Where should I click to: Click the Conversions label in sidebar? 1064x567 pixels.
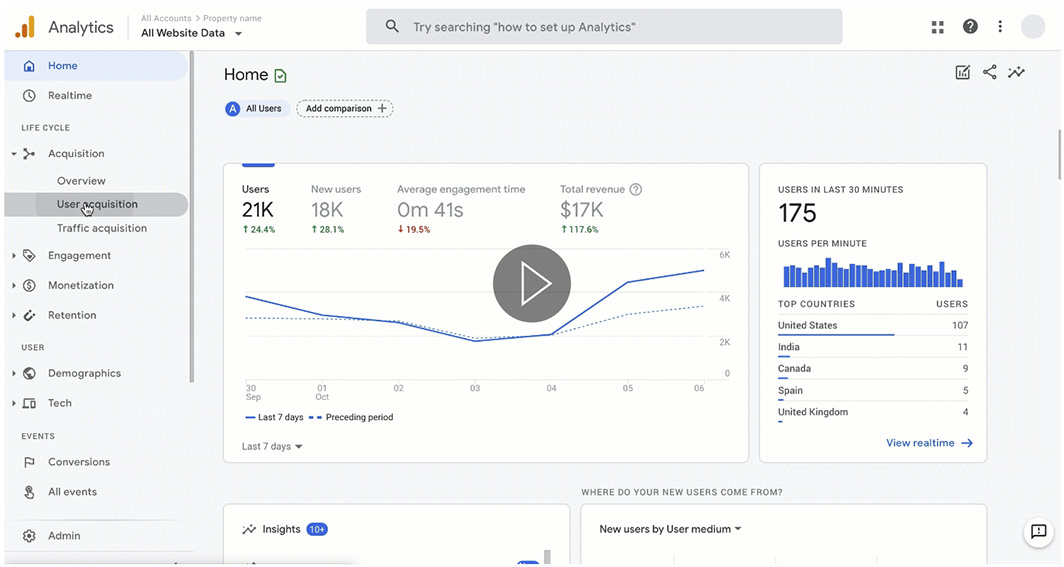pos(79,462)
